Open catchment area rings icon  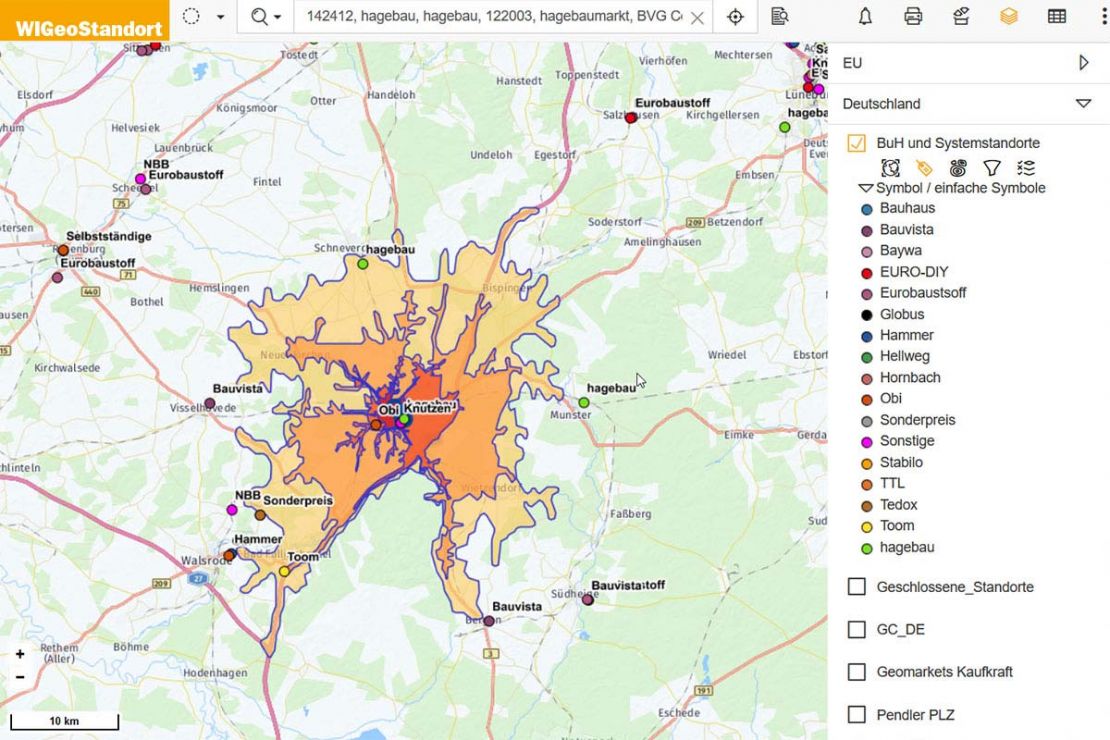(x=958, y=168)
